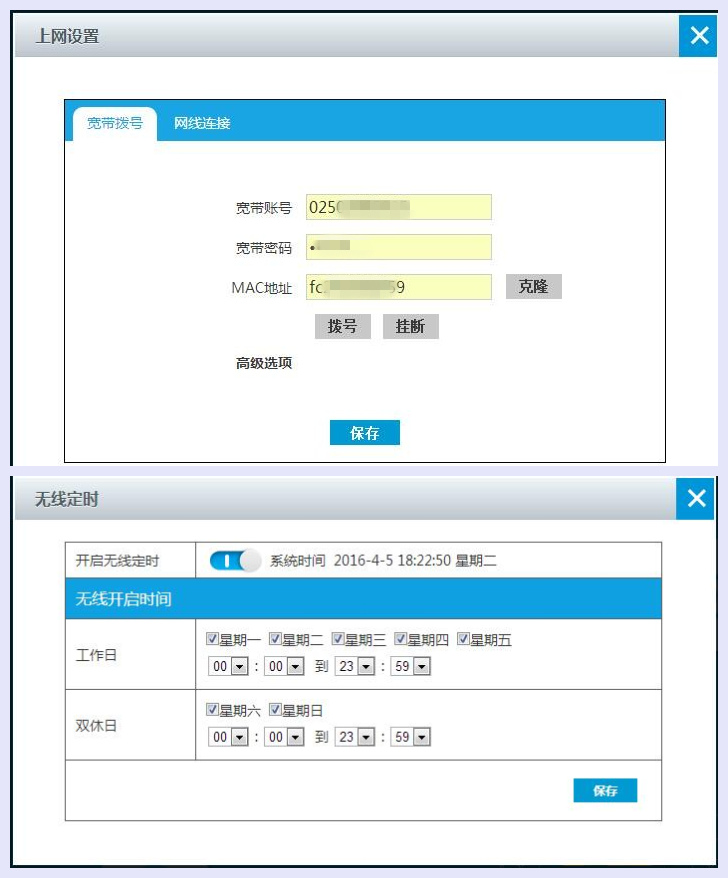Screen dimensions: 728x878
Task: Open 高级选项 advanced options
Action: 264,363
